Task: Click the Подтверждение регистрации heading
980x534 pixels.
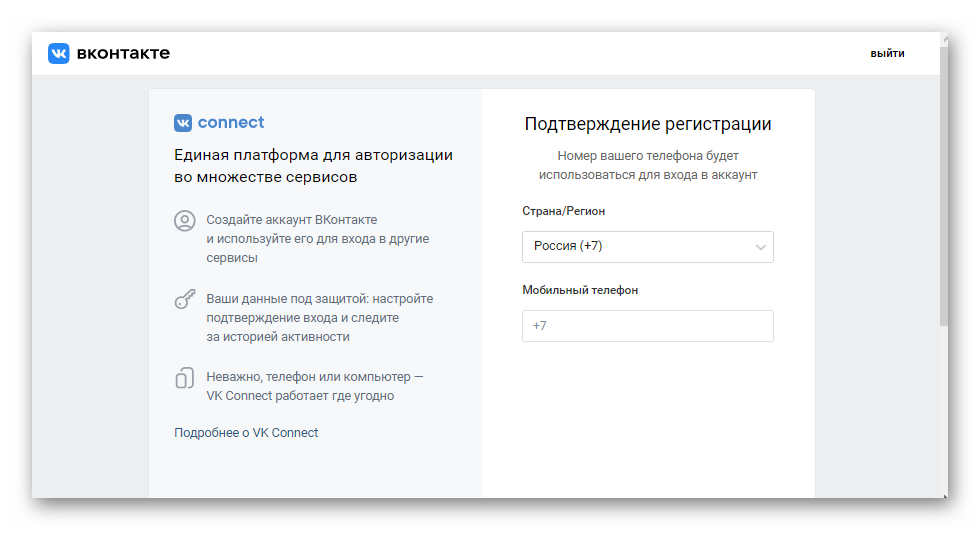Action: [648, 124]
